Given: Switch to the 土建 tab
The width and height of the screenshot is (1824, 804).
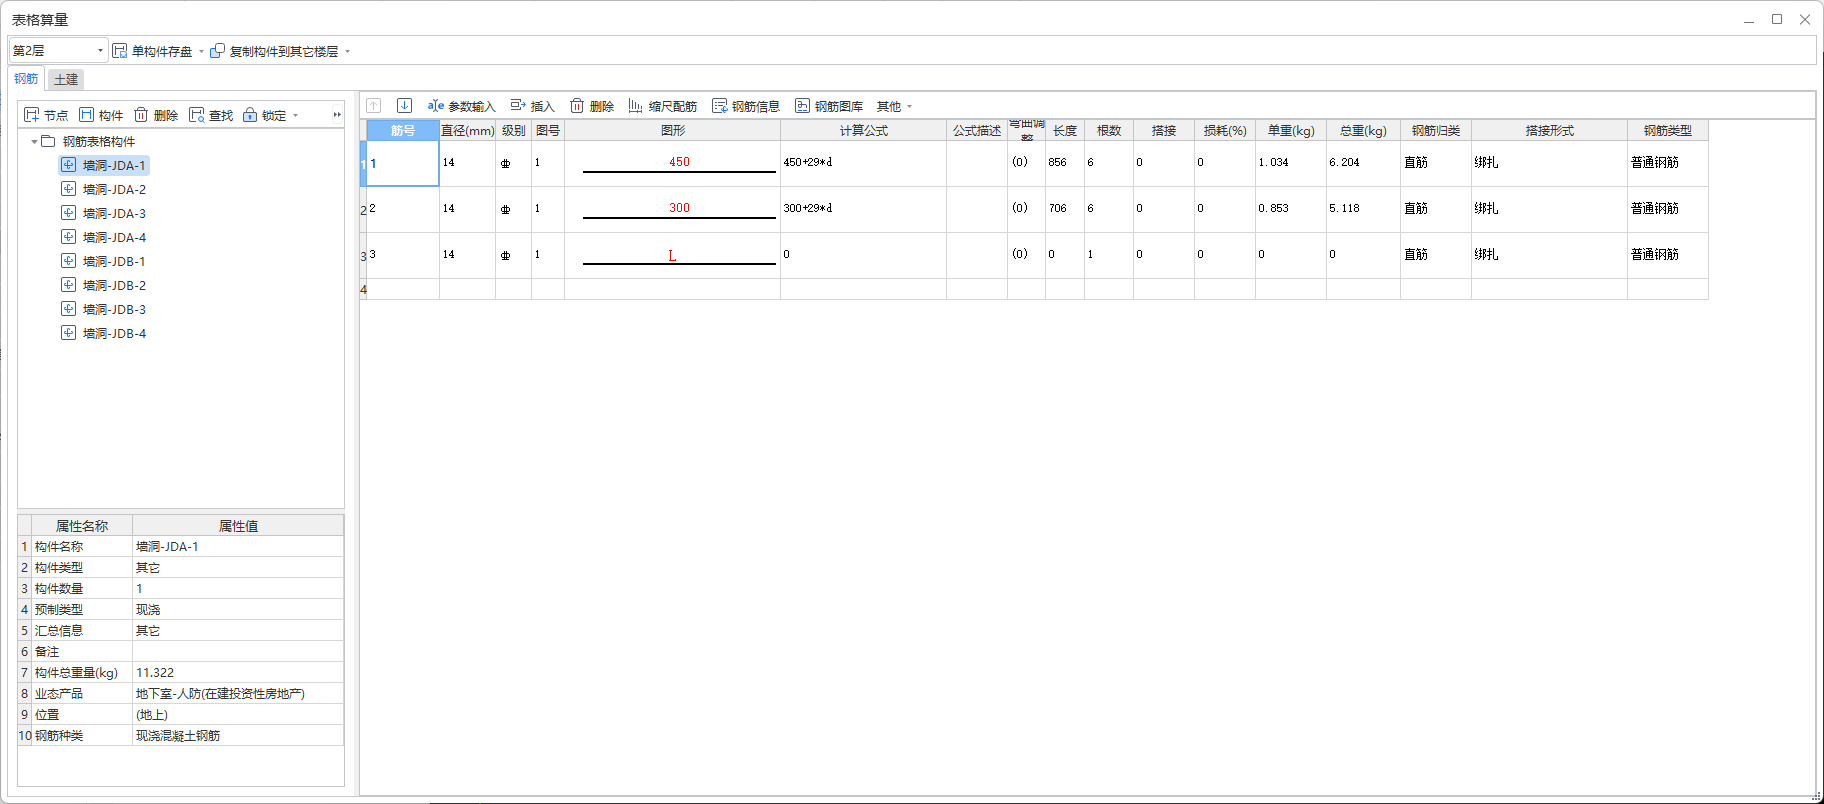Looking at the screenshot, I should click(x=66, y=79).
